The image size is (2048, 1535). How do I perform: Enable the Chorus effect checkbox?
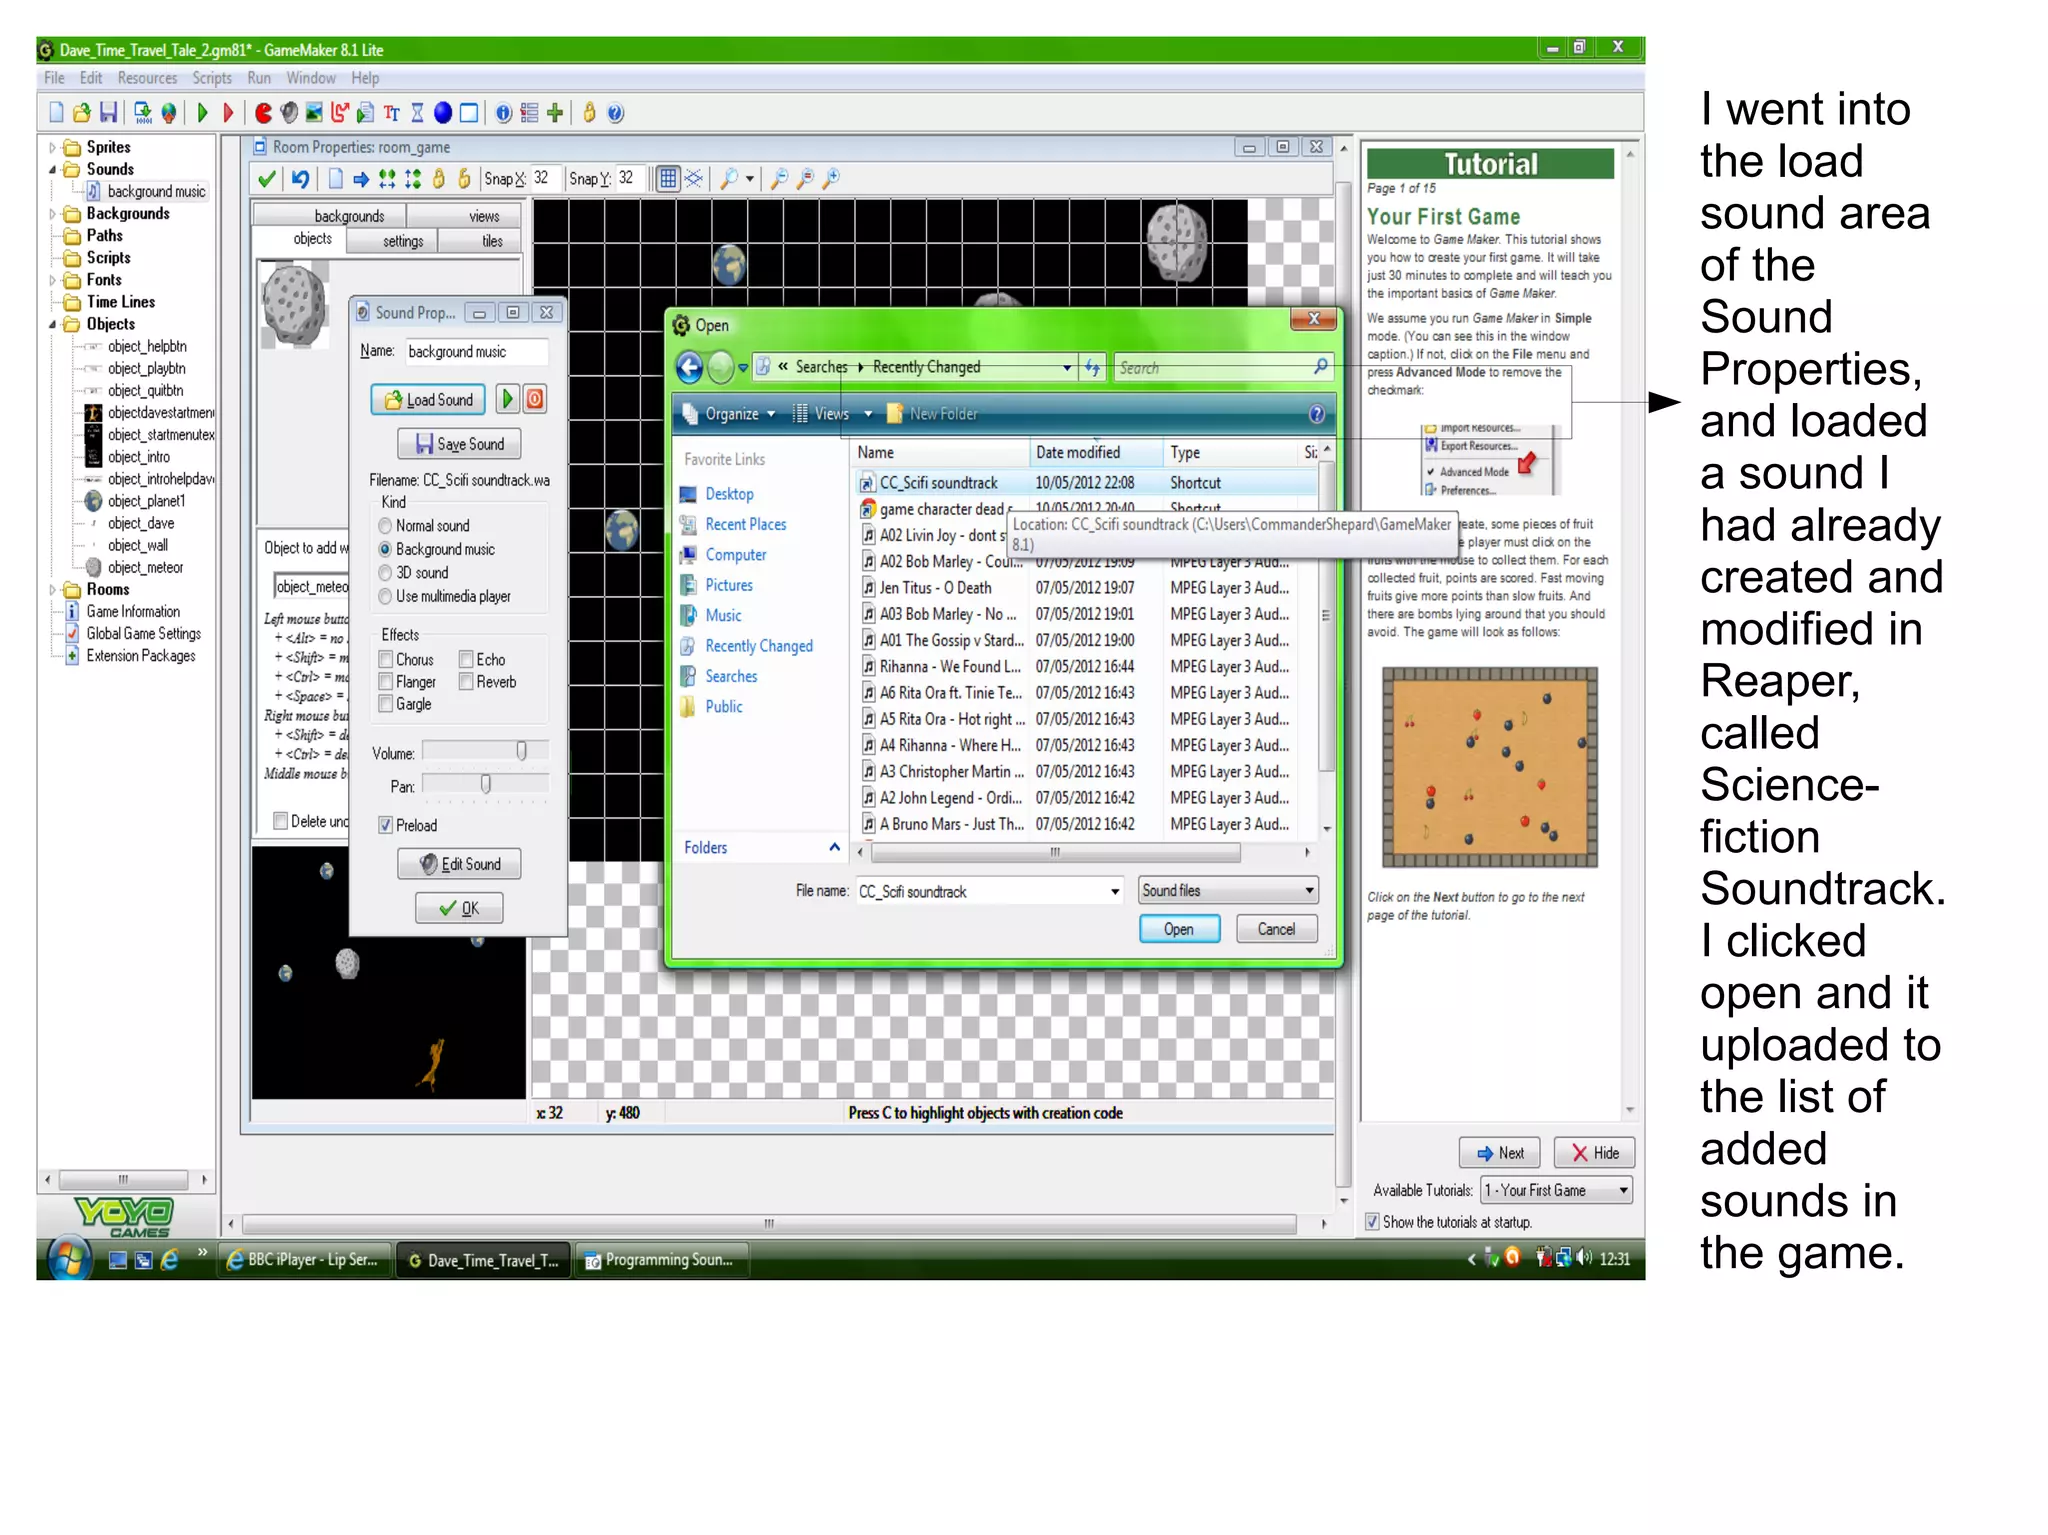(386, 660)
